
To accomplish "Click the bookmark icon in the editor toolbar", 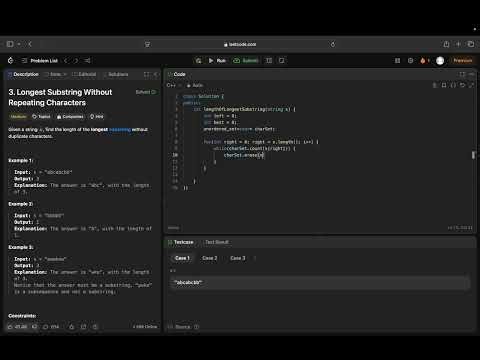I will pyautogui.click(x=444, y=85).
